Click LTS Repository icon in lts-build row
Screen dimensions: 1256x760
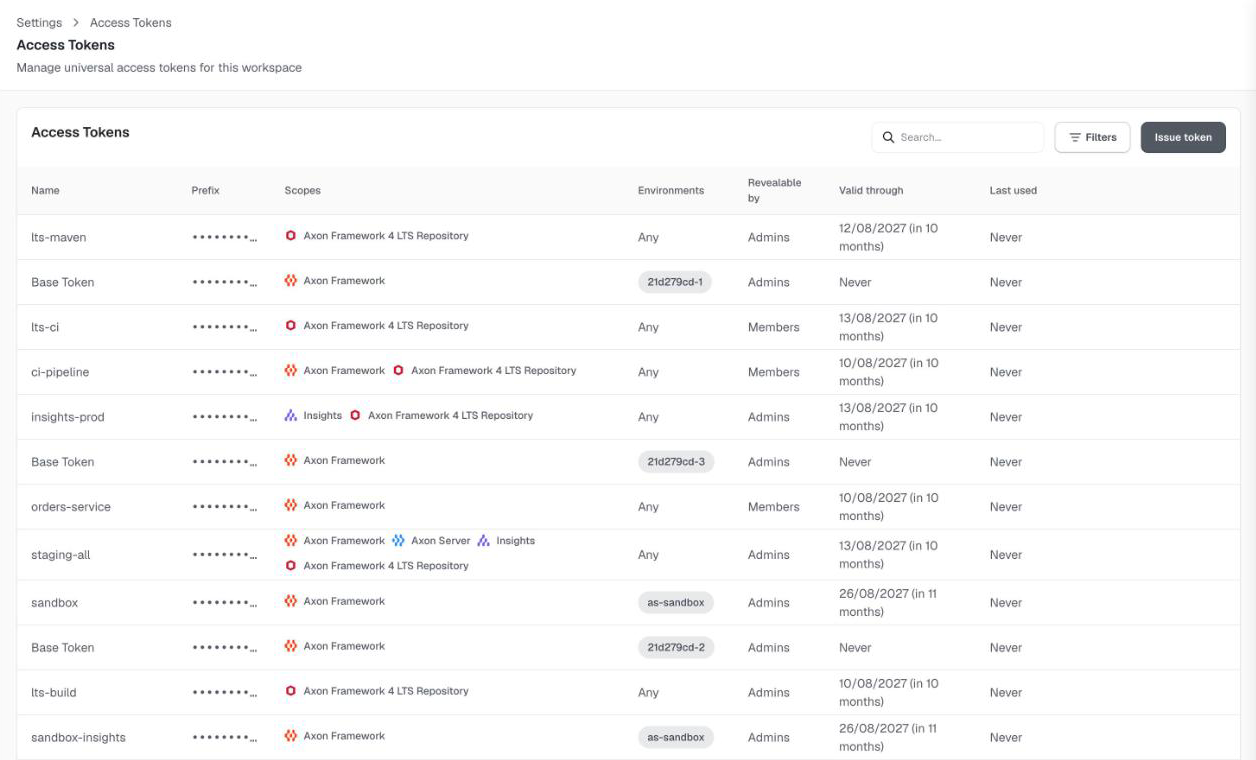coord(291,691)
